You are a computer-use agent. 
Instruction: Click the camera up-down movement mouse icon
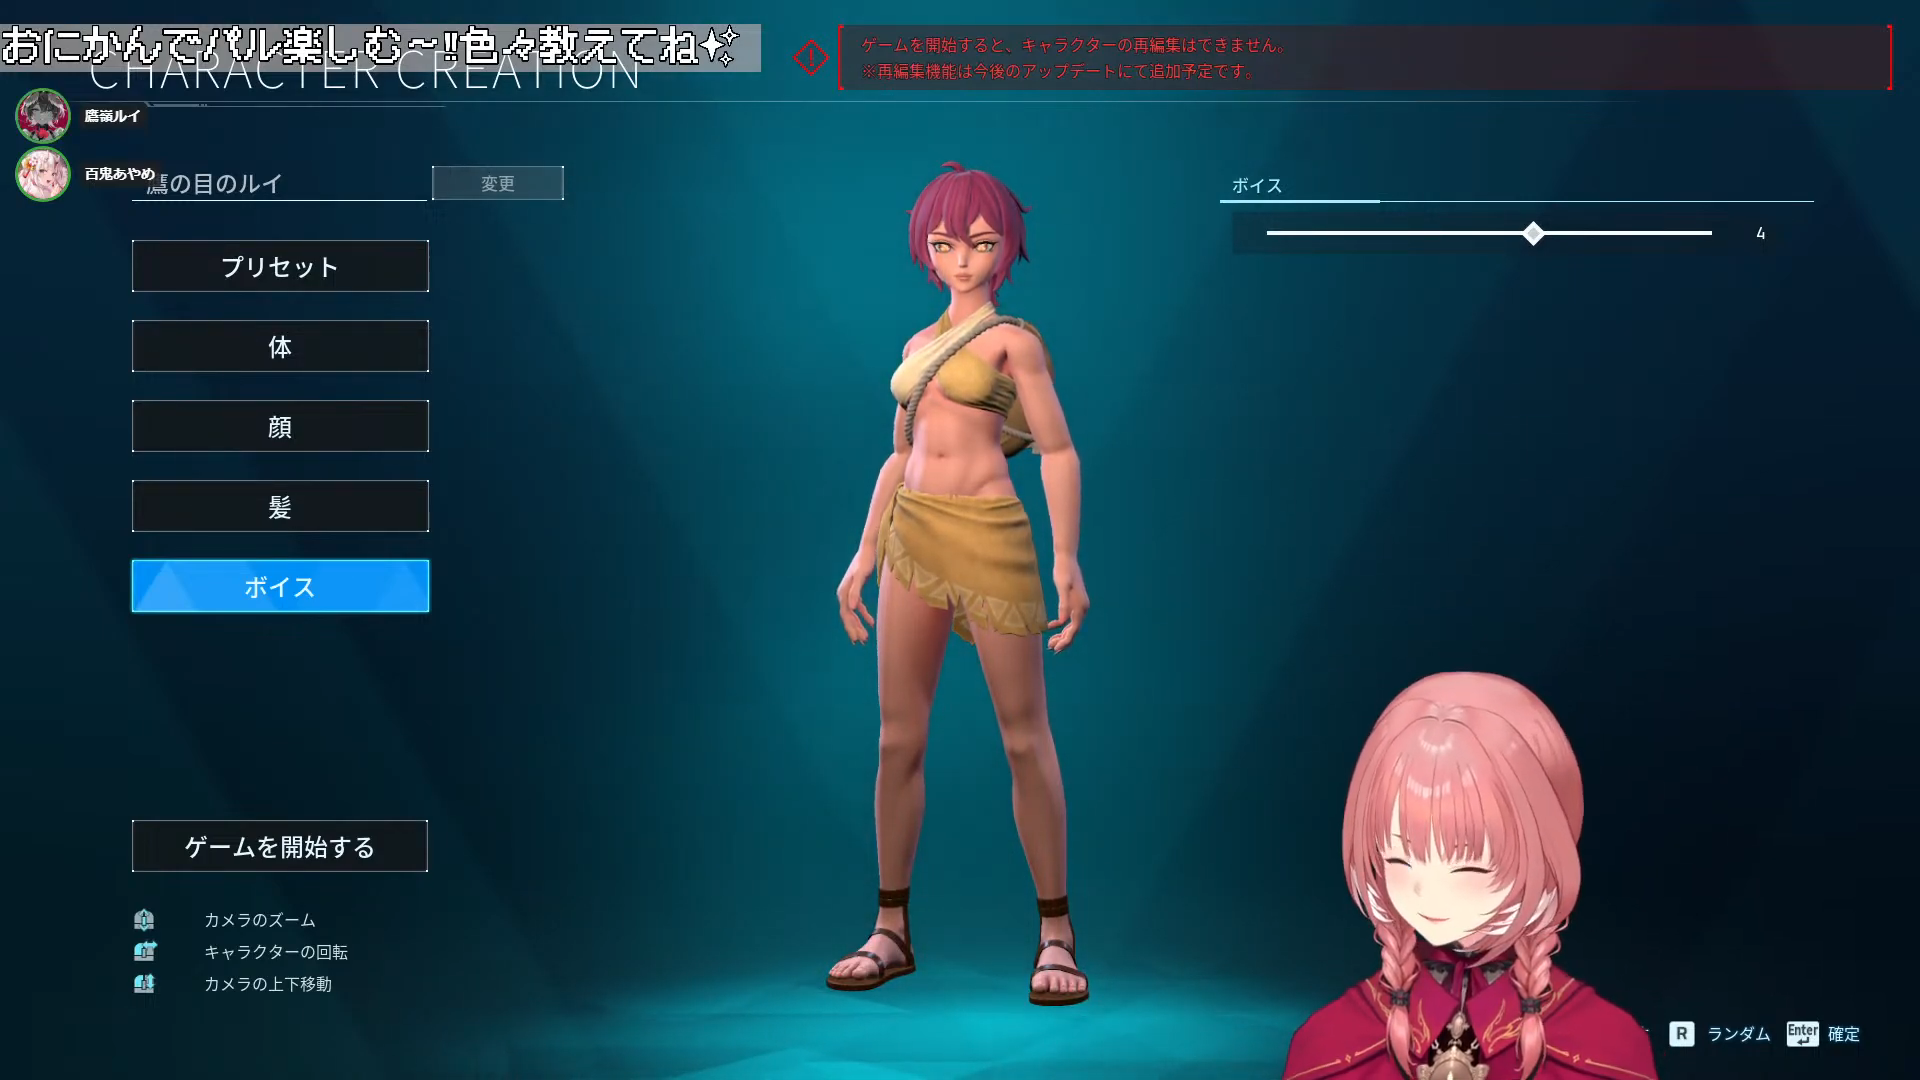point(144,984)
